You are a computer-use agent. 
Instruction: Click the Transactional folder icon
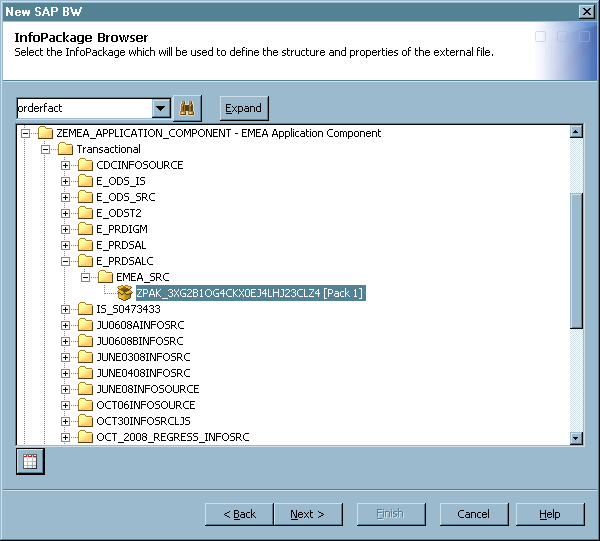65,149
